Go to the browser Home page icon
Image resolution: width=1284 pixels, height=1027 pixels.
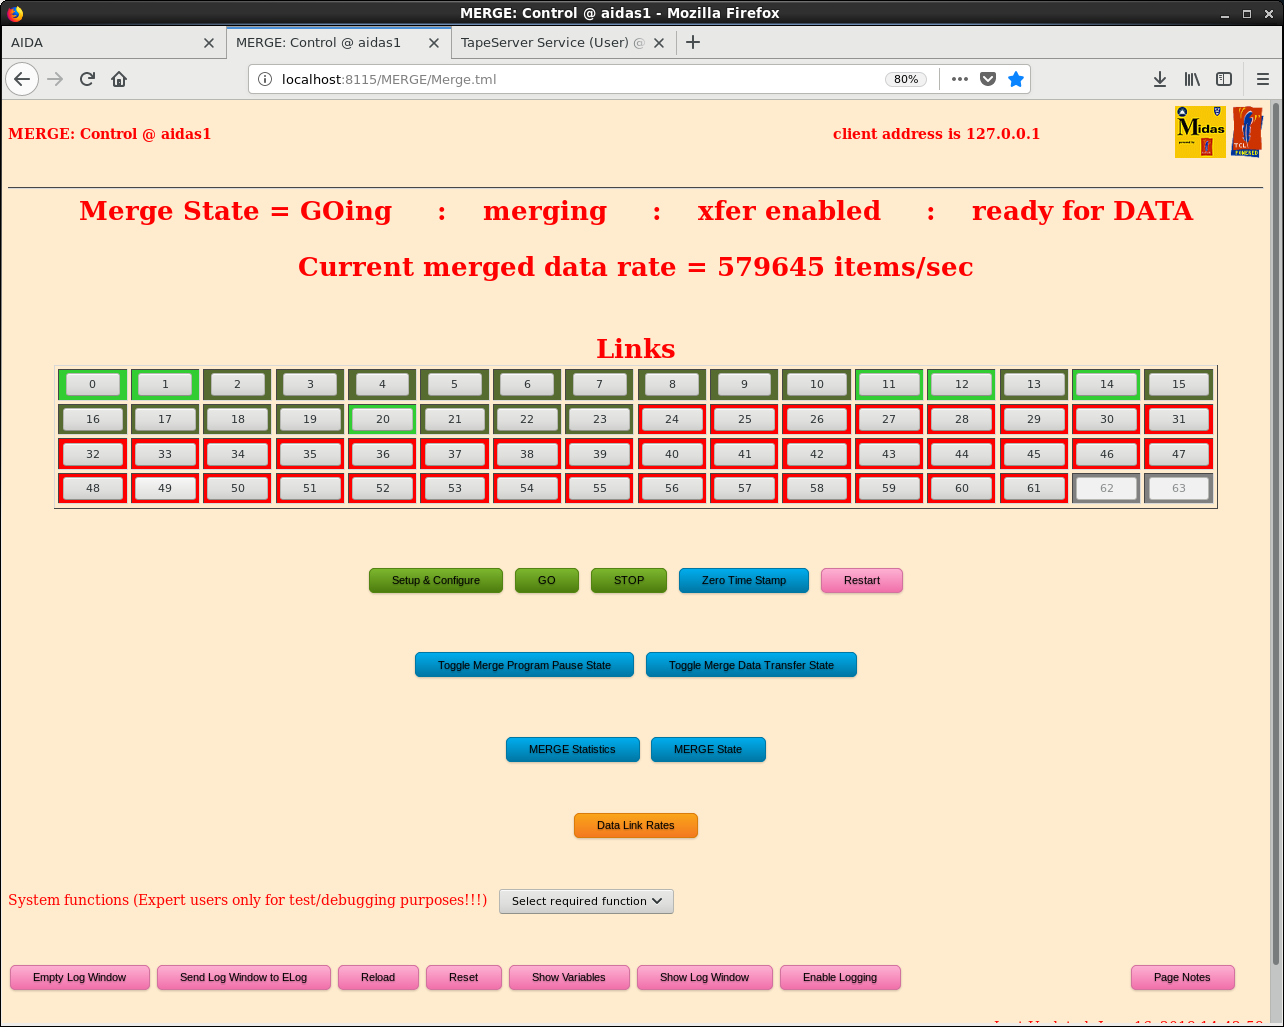[x=119, y=79]
